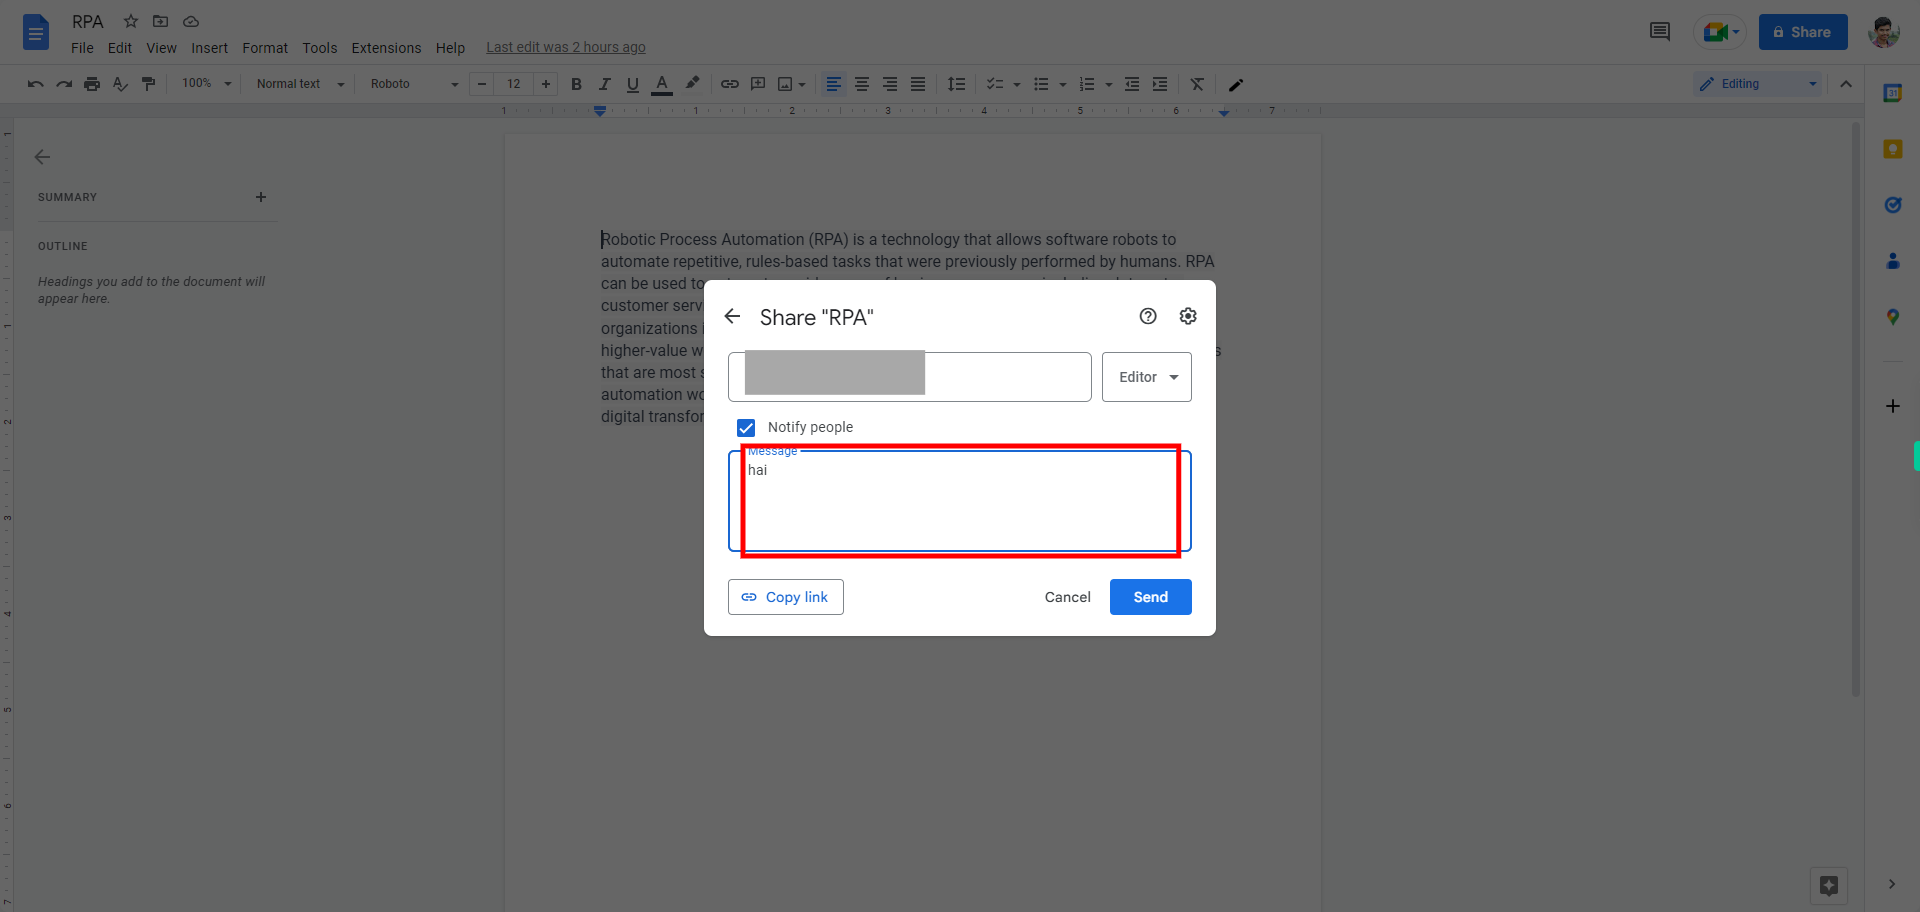
Task: Open the comment history icon
Action: pyautogui.click(x=1660, y=32)
